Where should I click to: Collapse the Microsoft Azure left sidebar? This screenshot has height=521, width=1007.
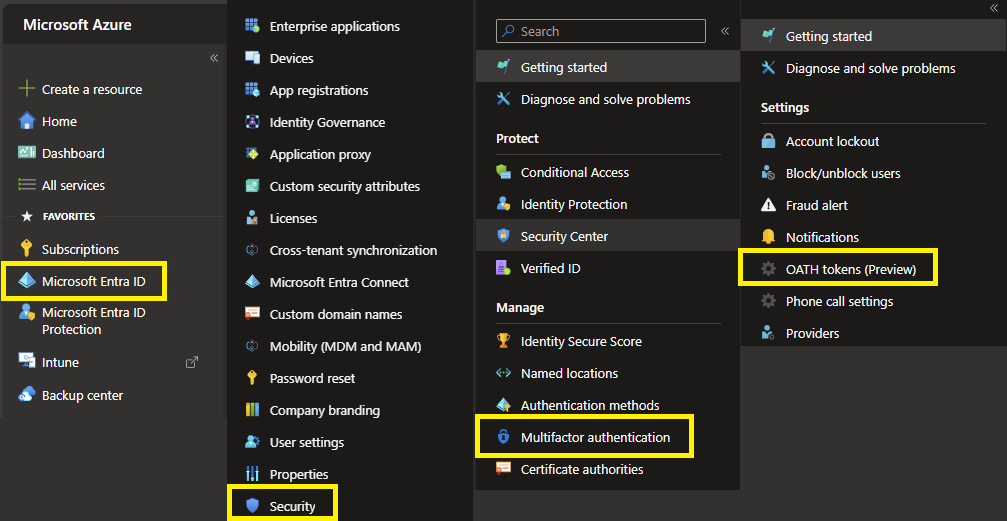213,58
